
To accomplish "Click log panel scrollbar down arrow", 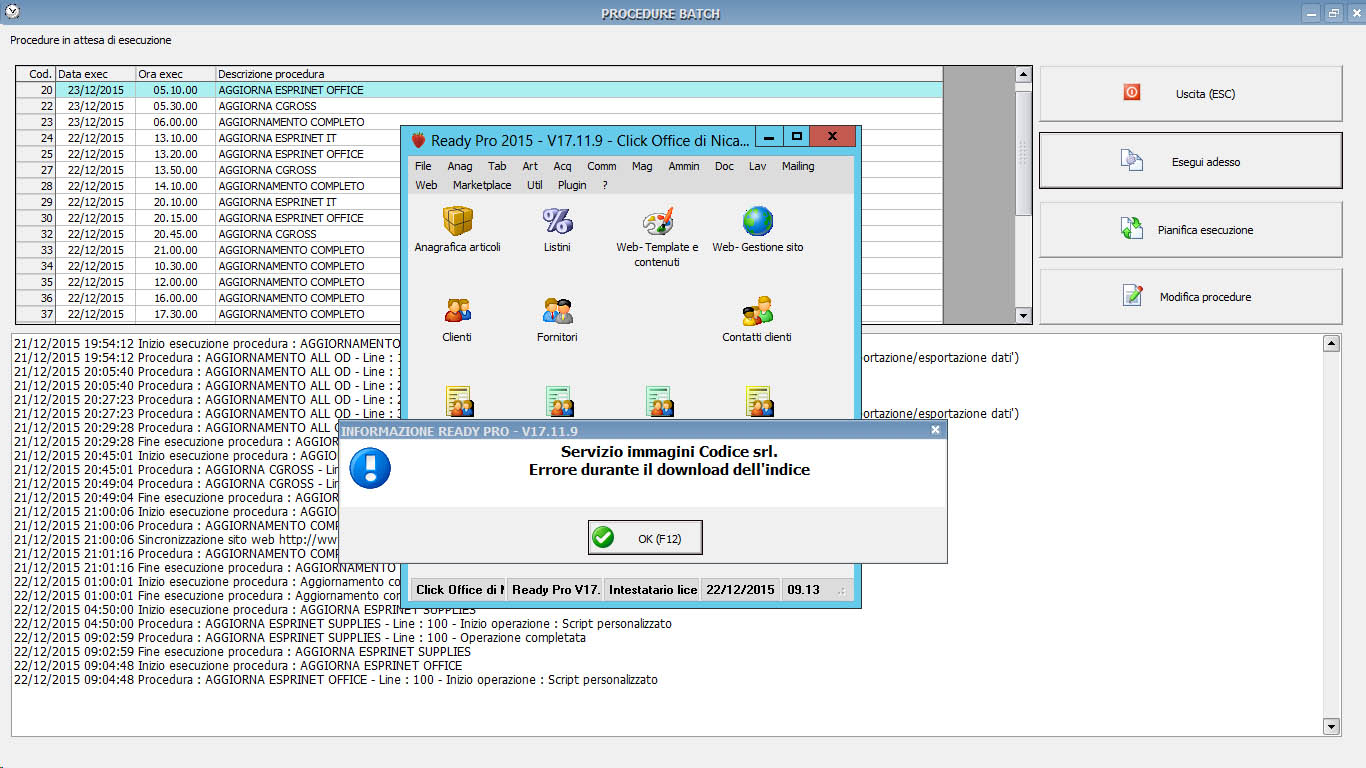I will (x=1331, y=727).
